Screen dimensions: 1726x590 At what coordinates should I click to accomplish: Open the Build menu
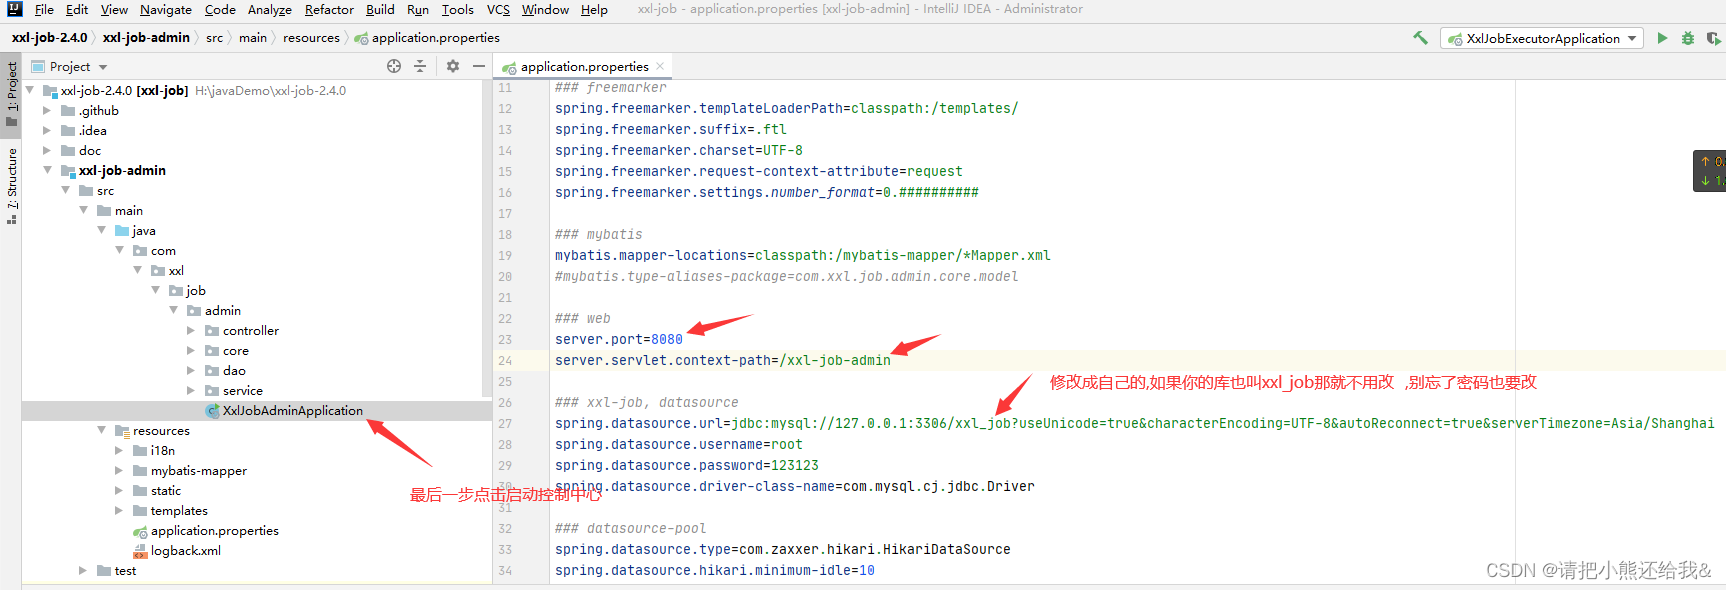click(x=380, y=9)
